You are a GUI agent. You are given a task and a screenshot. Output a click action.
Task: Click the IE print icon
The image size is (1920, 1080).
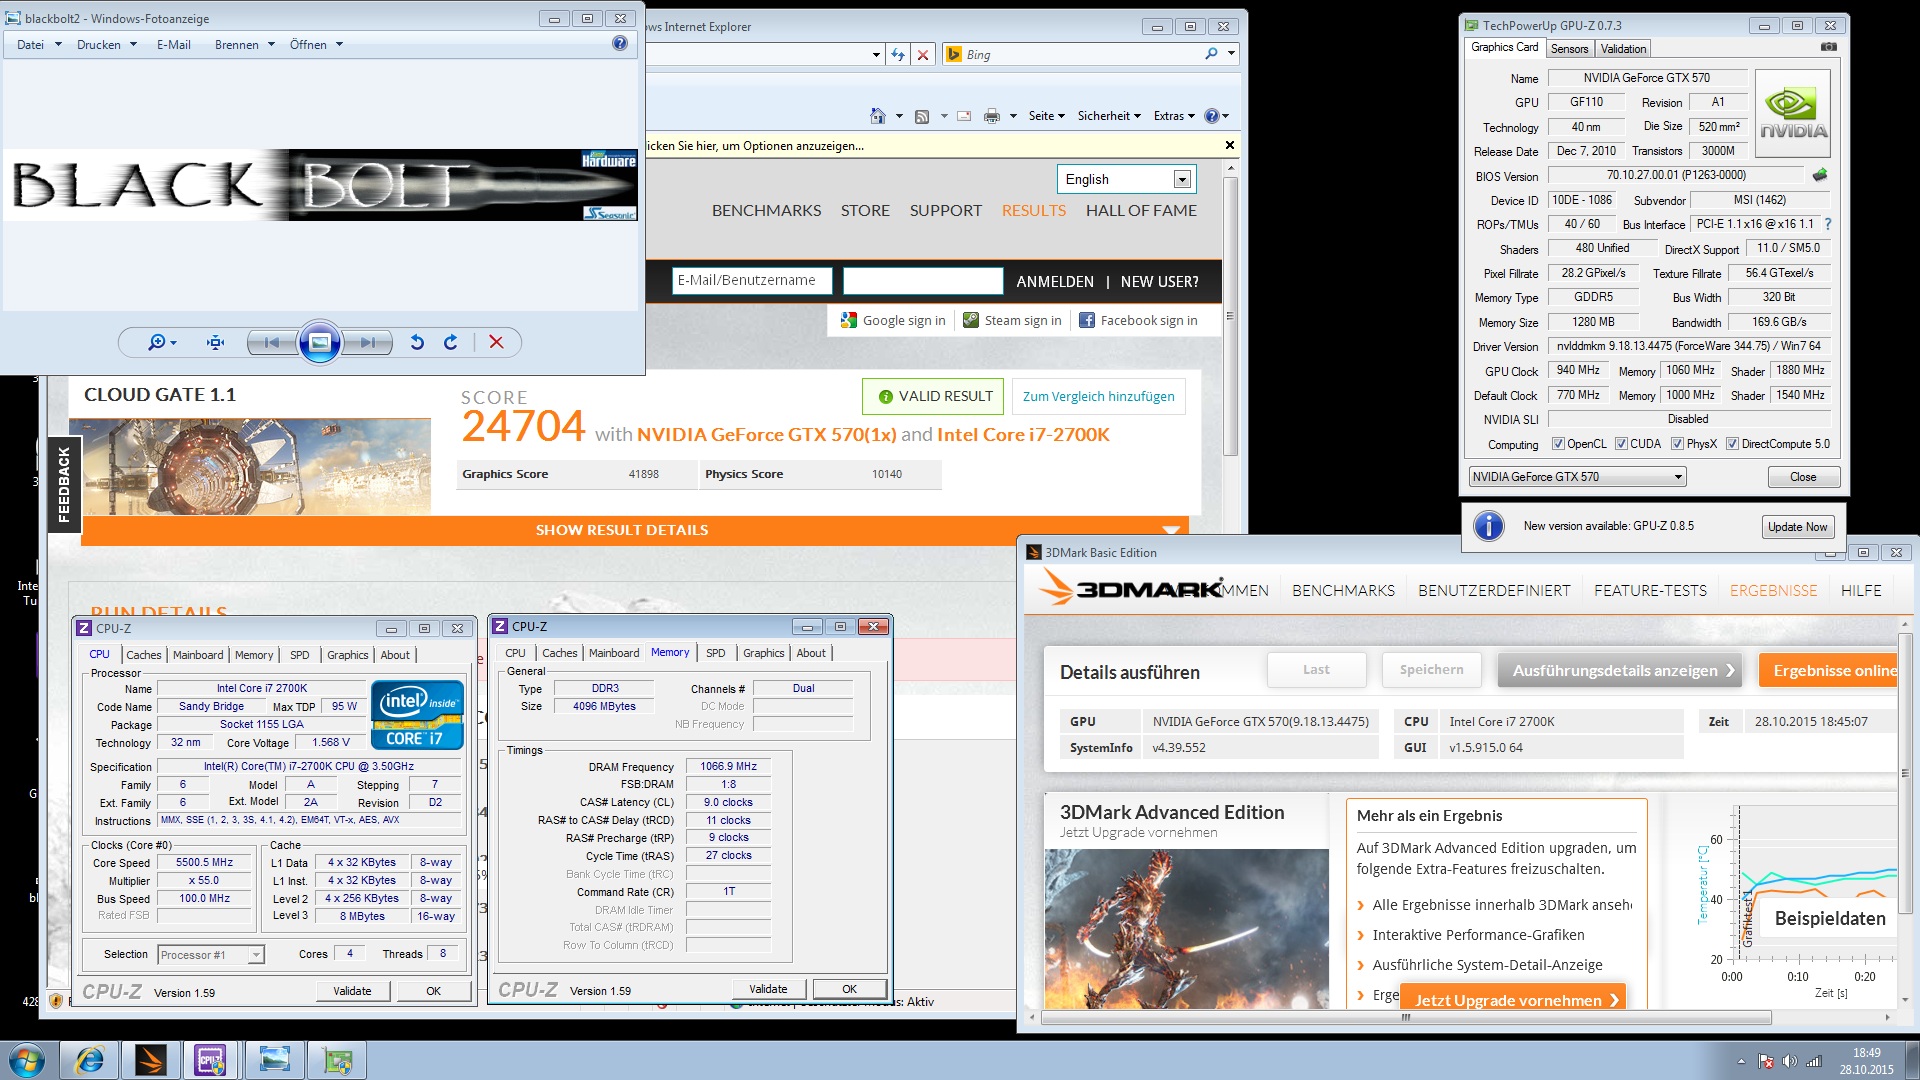(991, 116)
